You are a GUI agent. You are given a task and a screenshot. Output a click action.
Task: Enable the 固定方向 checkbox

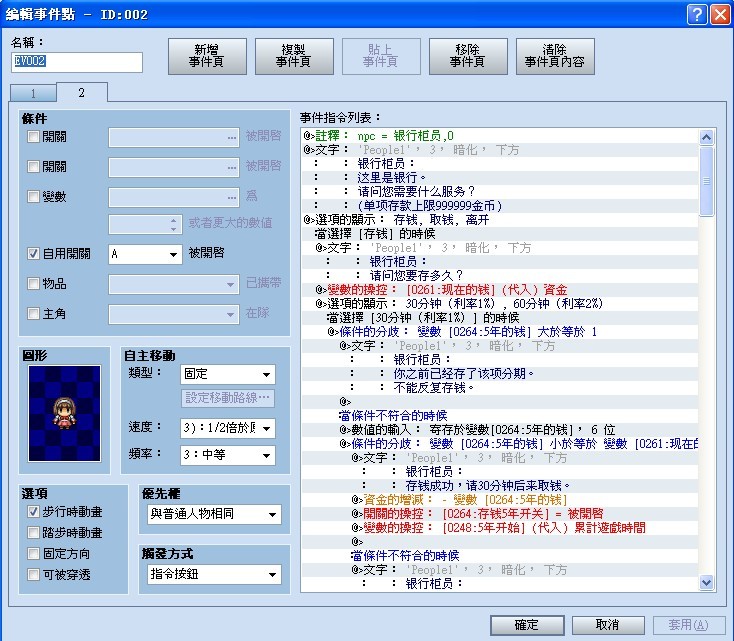click(x=33, y=553)
